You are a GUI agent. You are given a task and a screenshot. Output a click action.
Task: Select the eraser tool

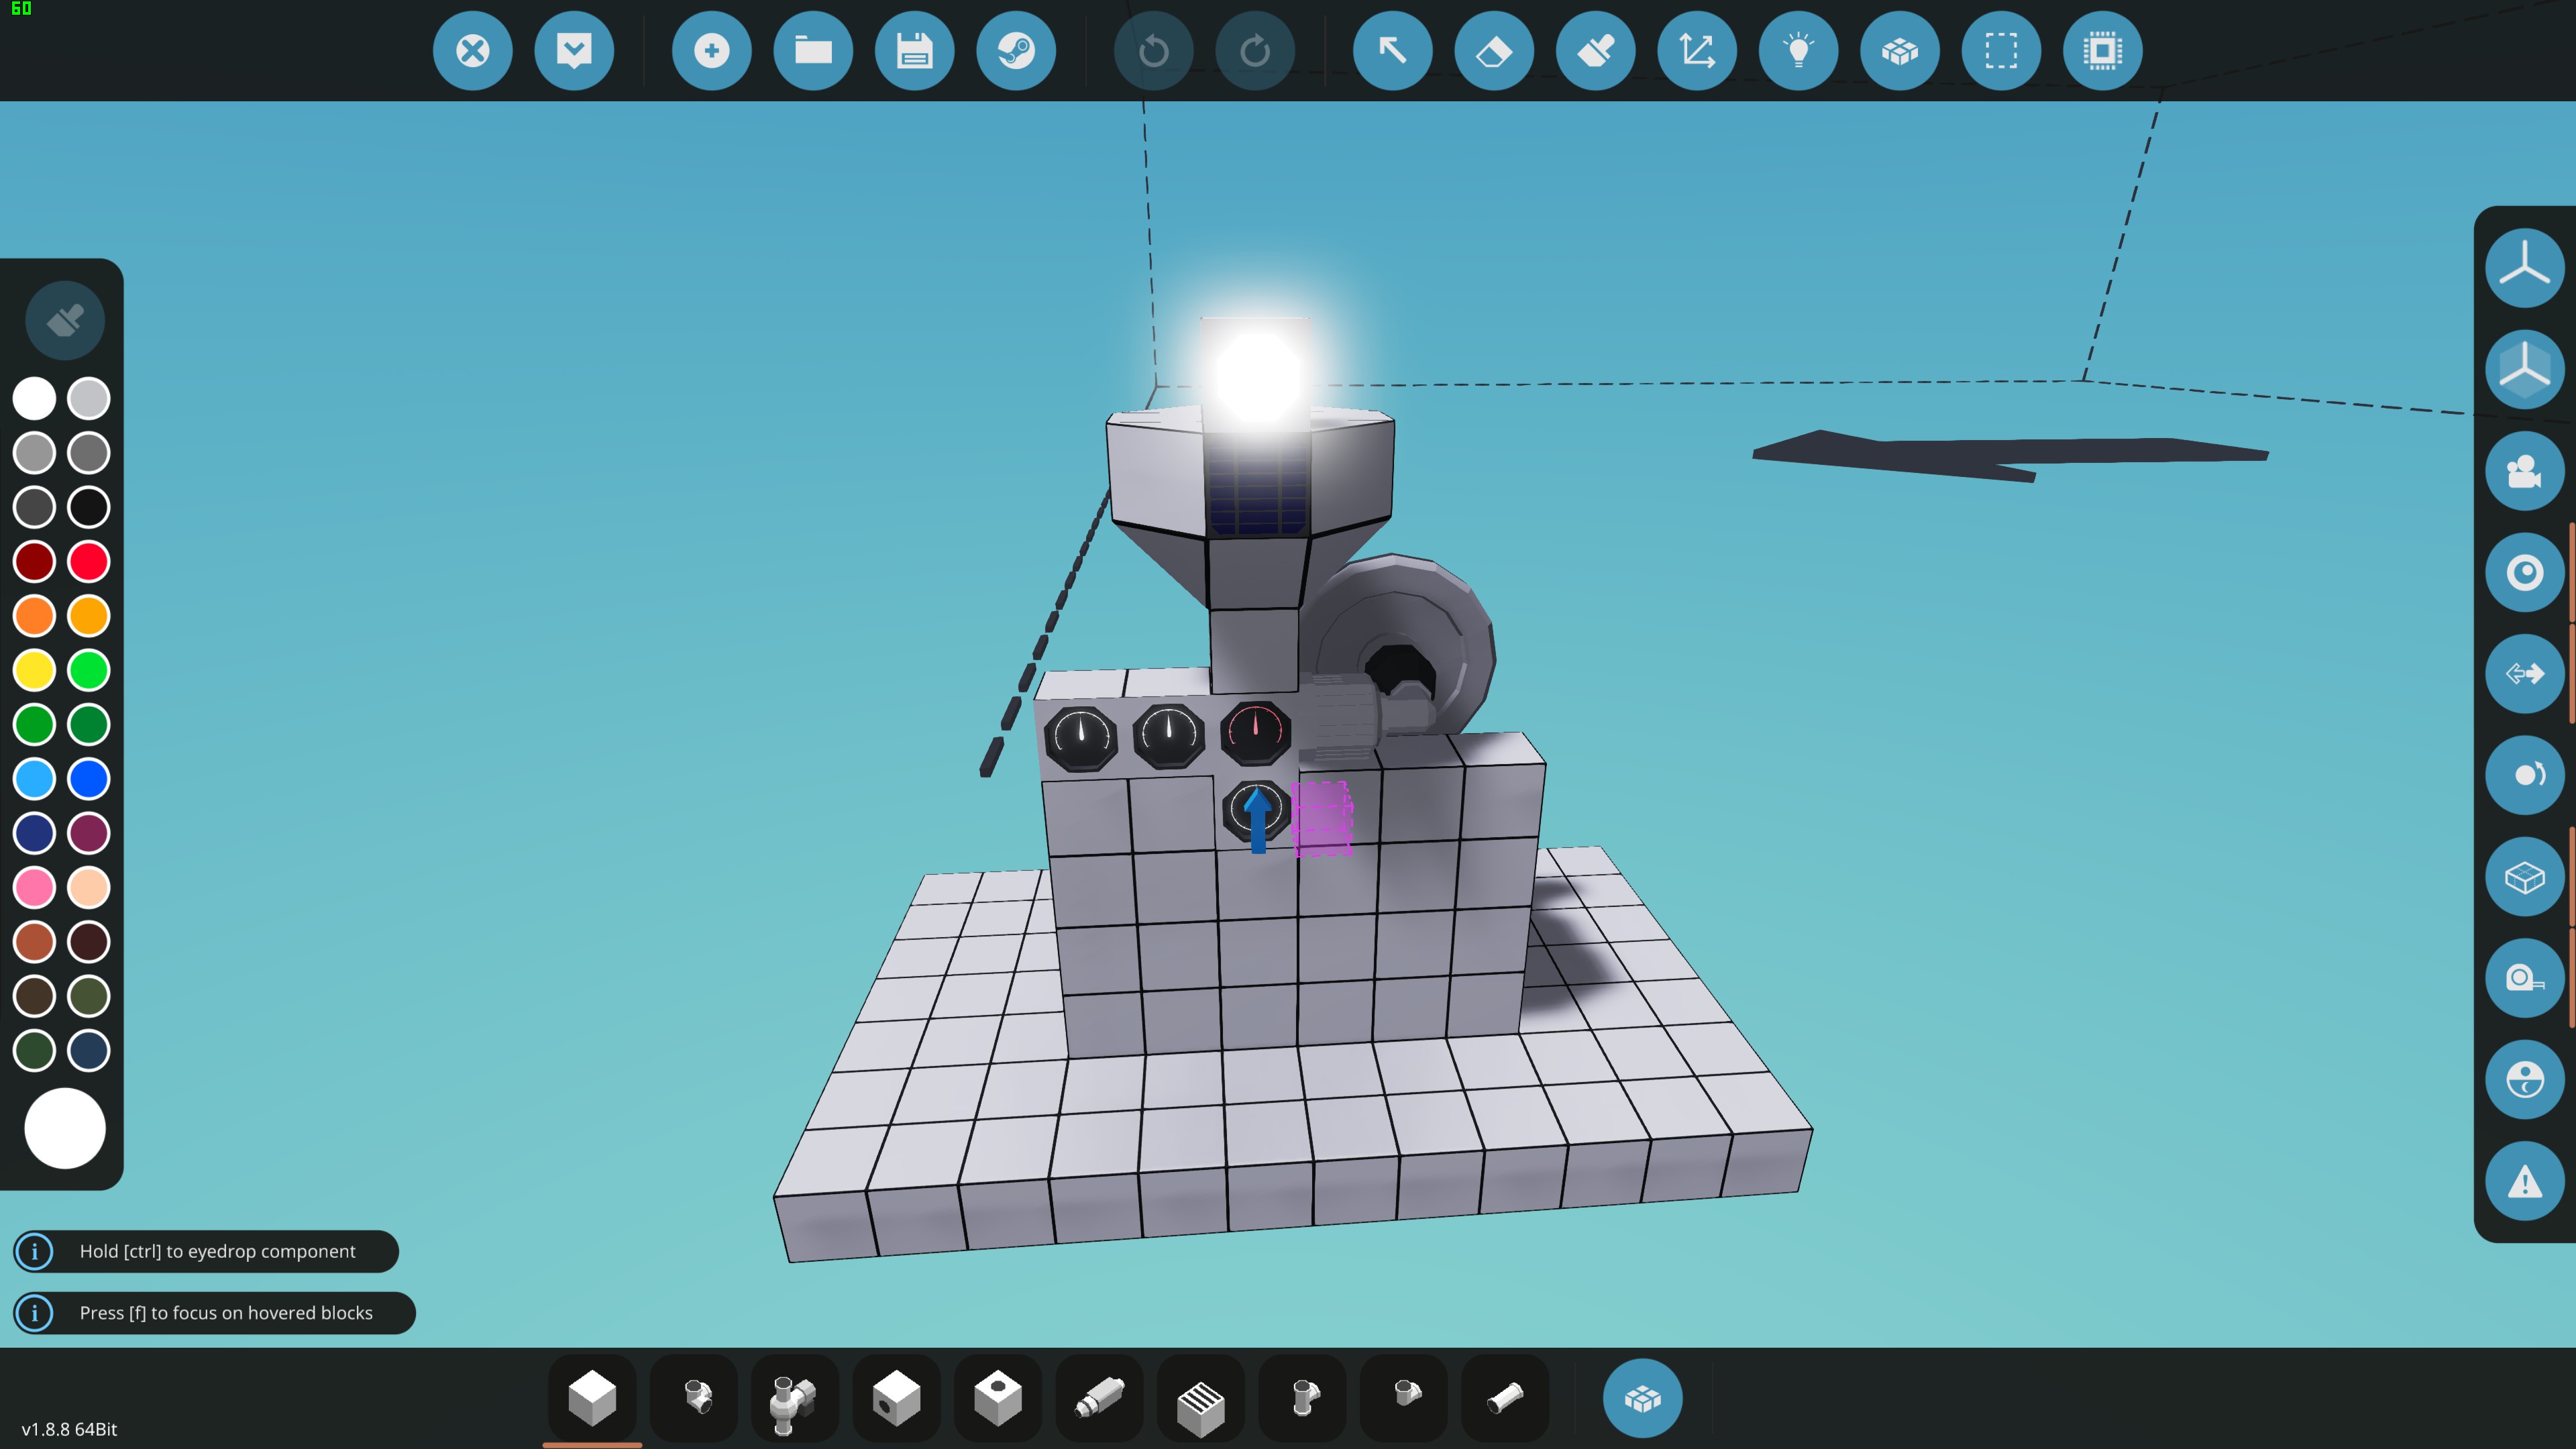coord(1494,51)
